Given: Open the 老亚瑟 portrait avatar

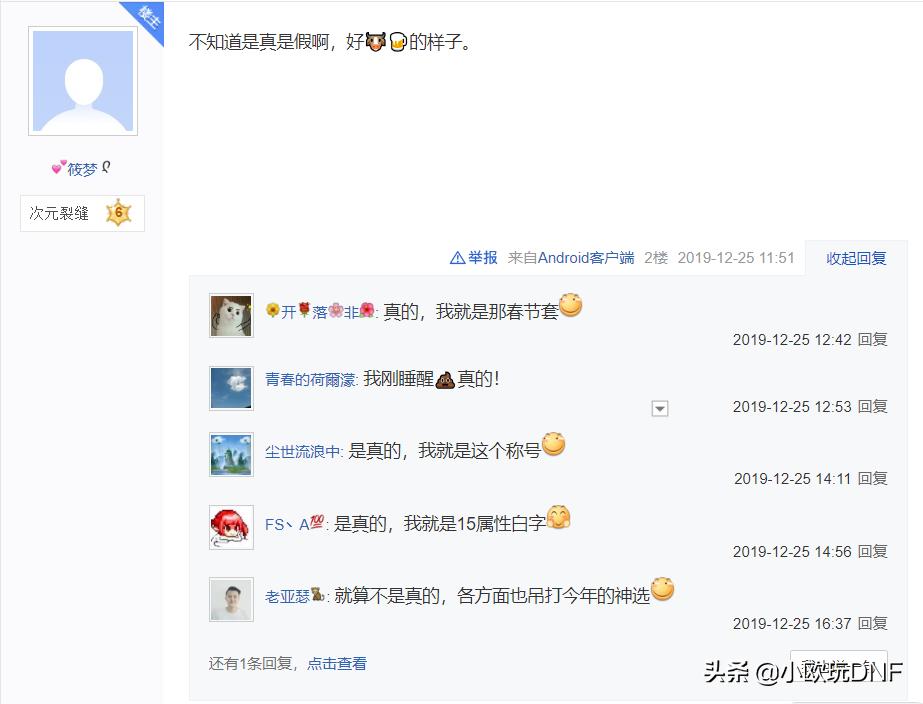Looking at the screenshot, I should (x=231, y=599).
